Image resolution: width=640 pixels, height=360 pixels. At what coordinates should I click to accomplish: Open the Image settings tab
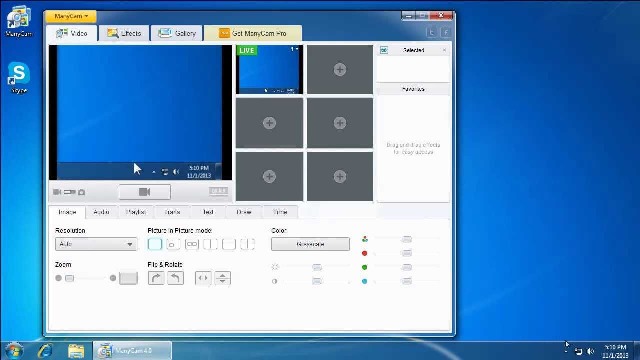pos(67,212)
